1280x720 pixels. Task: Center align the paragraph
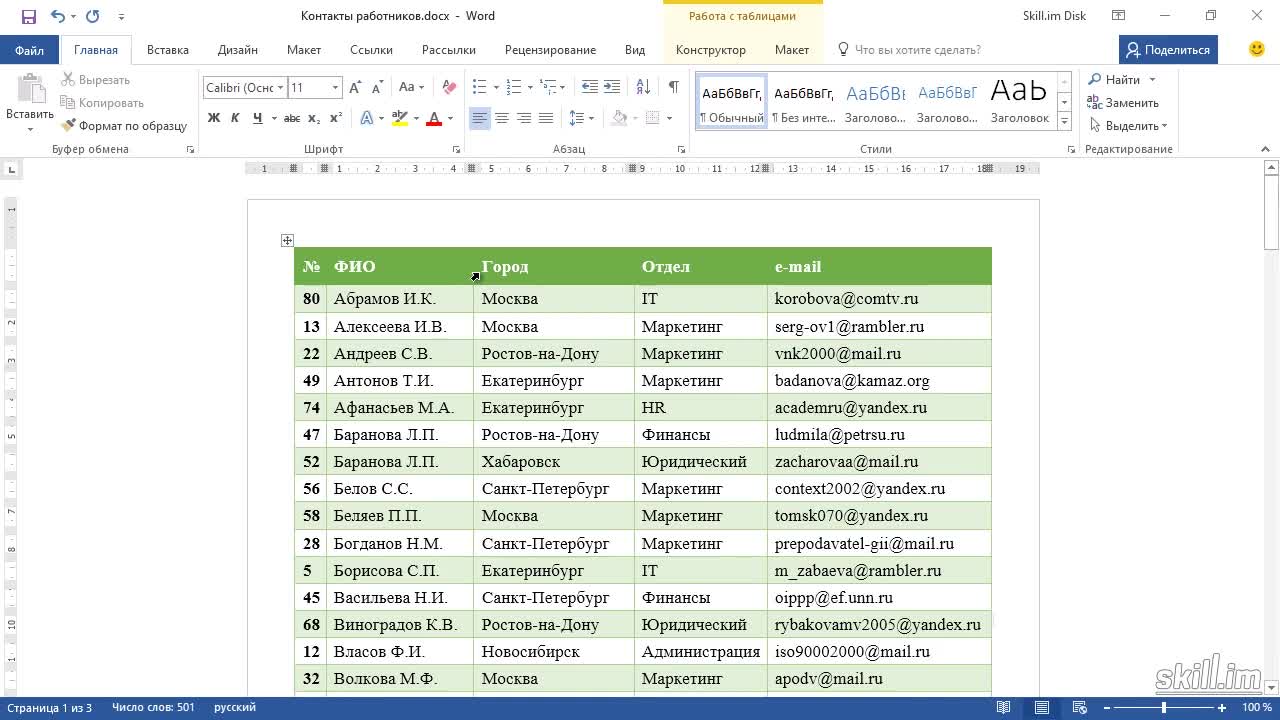point(502,118)
